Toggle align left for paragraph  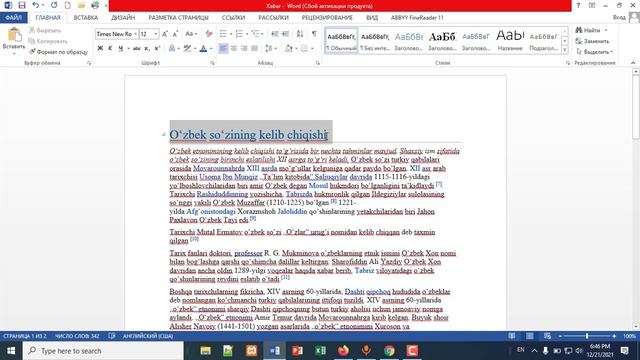click(x=223, y=49)
